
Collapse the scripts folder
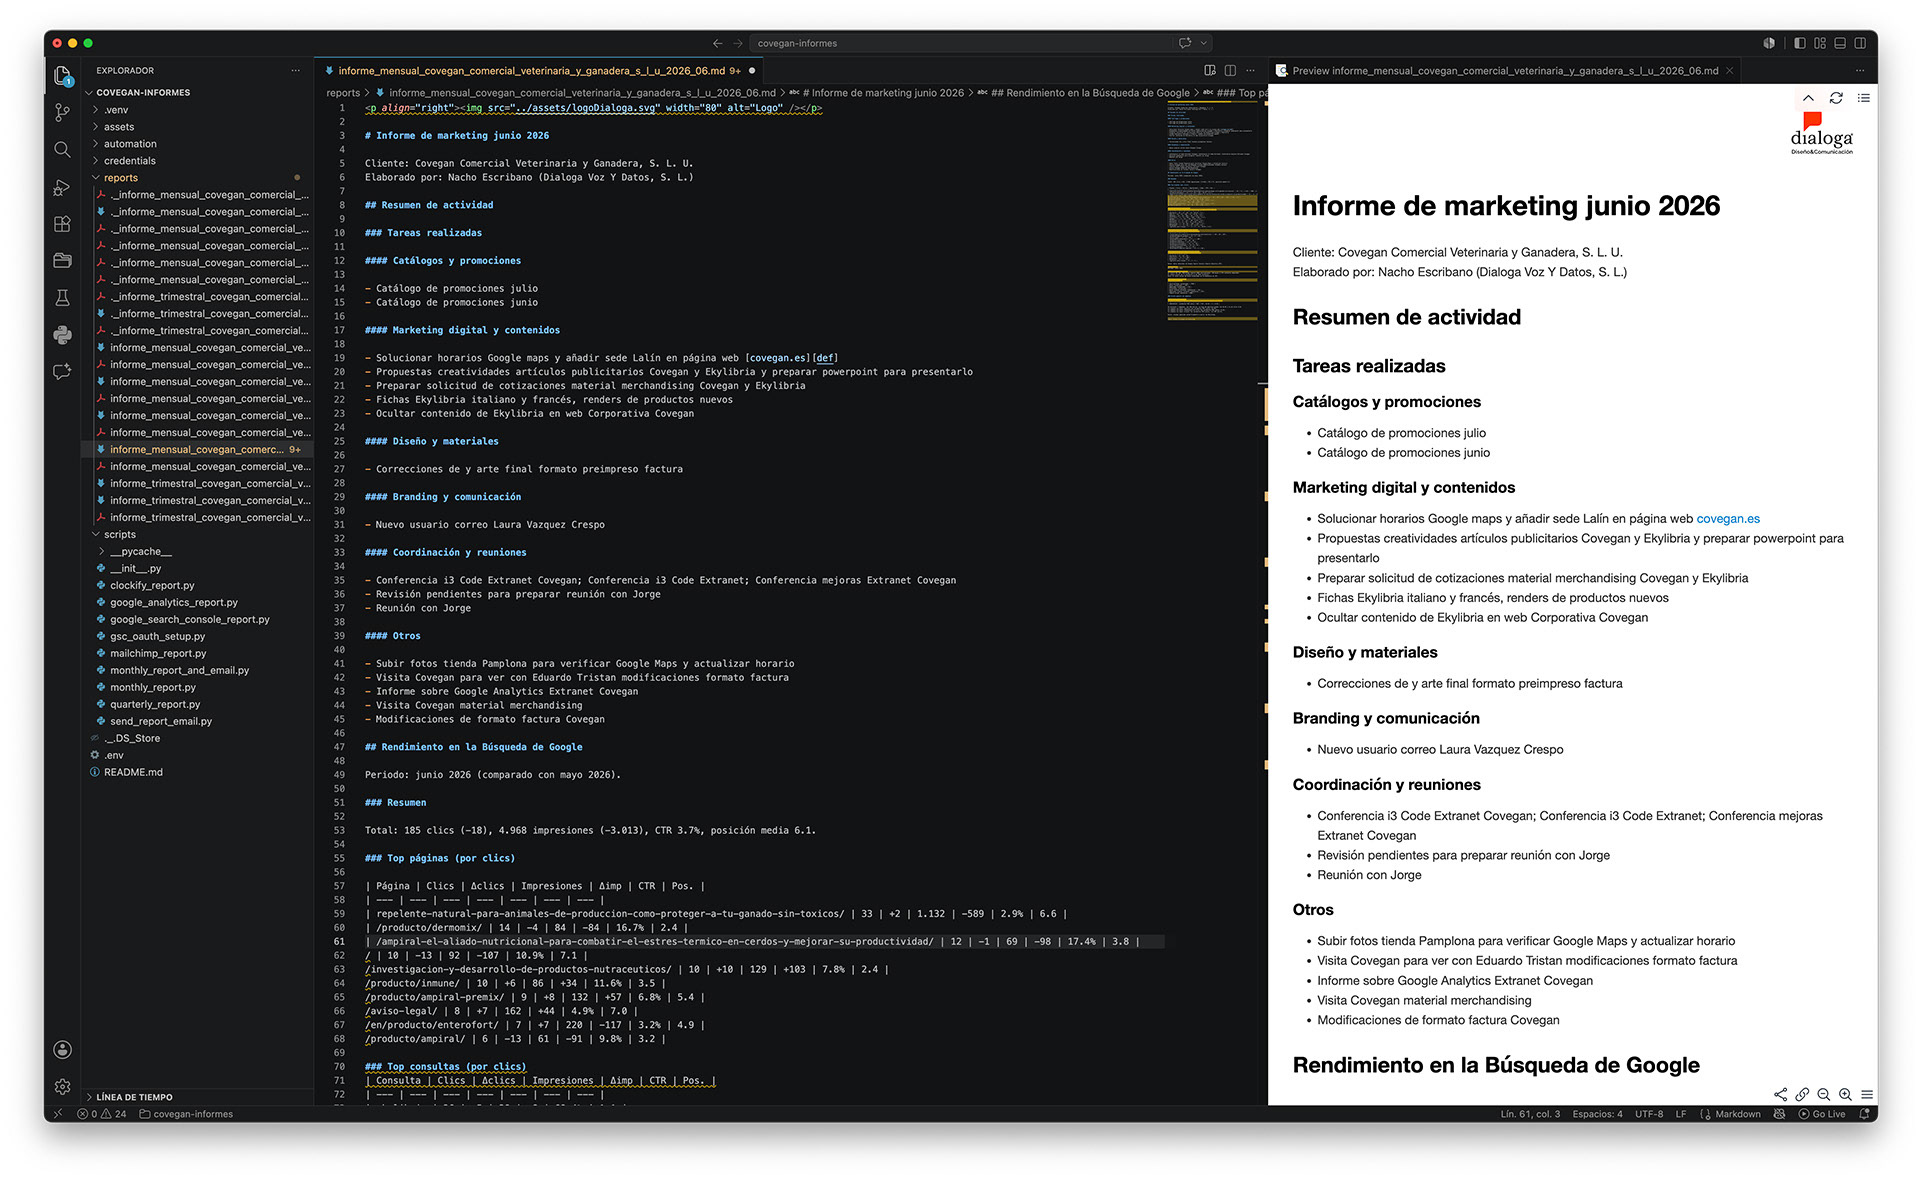tap(119, 534)
